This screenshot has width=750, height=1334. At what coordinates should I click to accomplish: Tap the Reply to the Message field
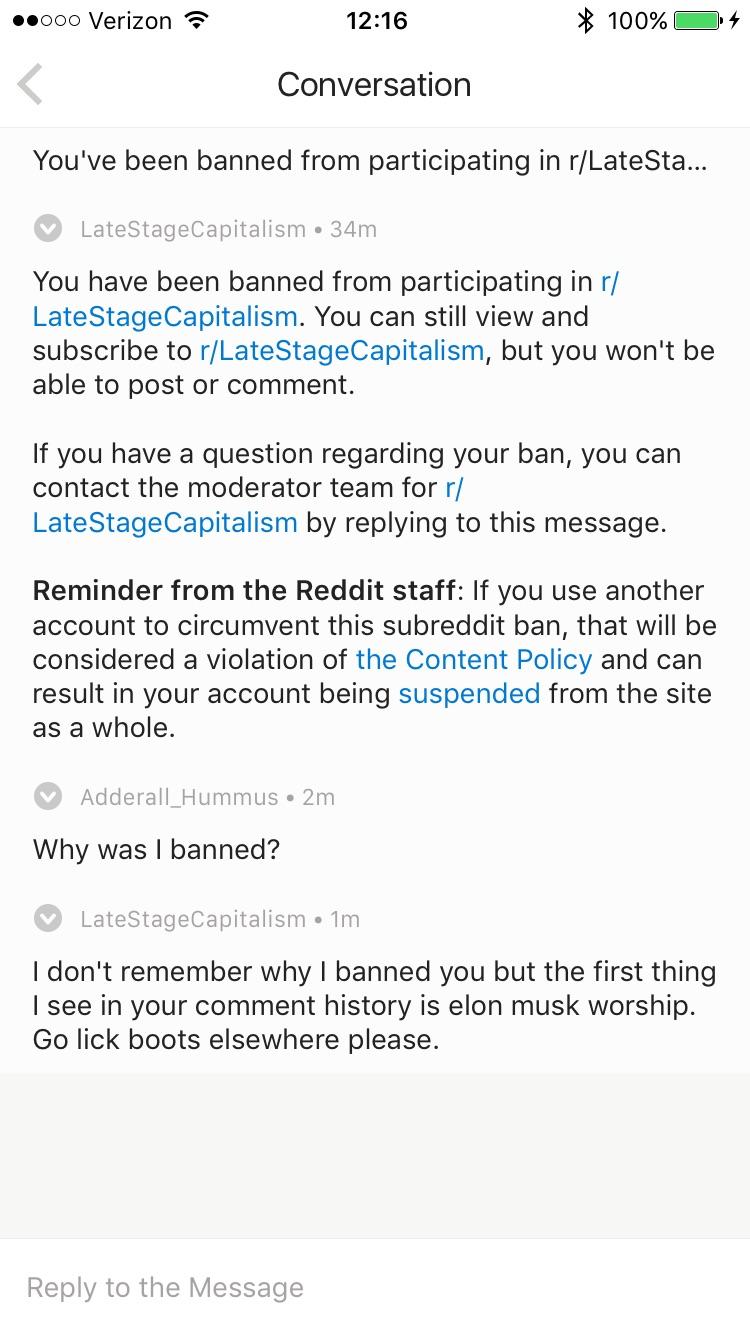click(x=375, y=1287)
